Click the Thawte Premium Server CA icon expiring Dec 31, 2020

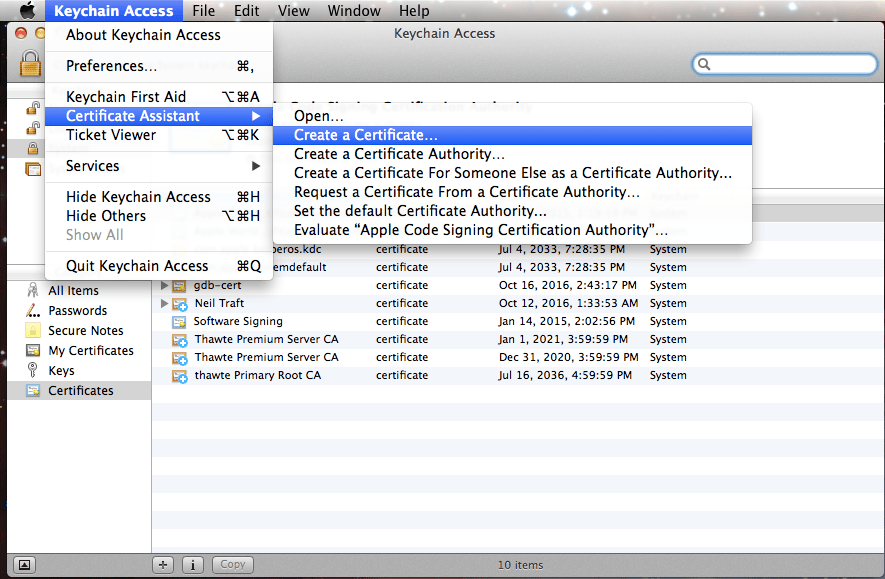click(x=179, y=358)
